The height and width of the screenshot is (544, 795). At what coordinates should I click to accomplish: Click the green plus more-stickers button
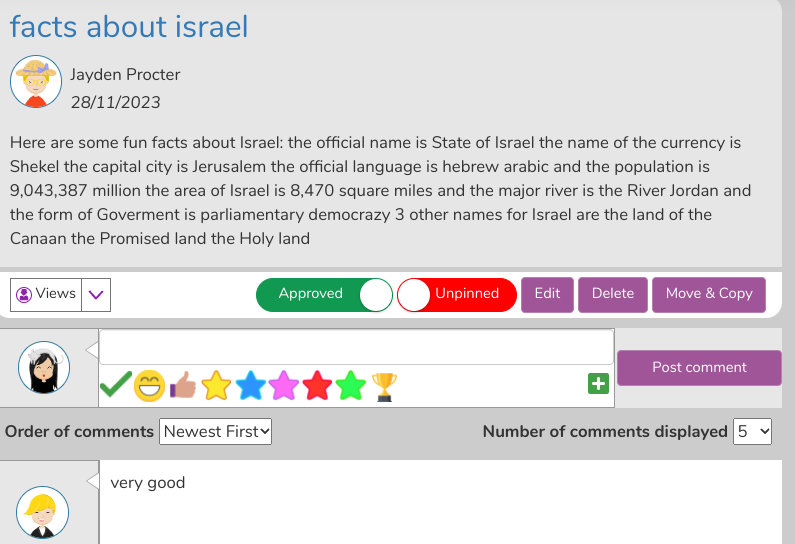tap(598, 384)
